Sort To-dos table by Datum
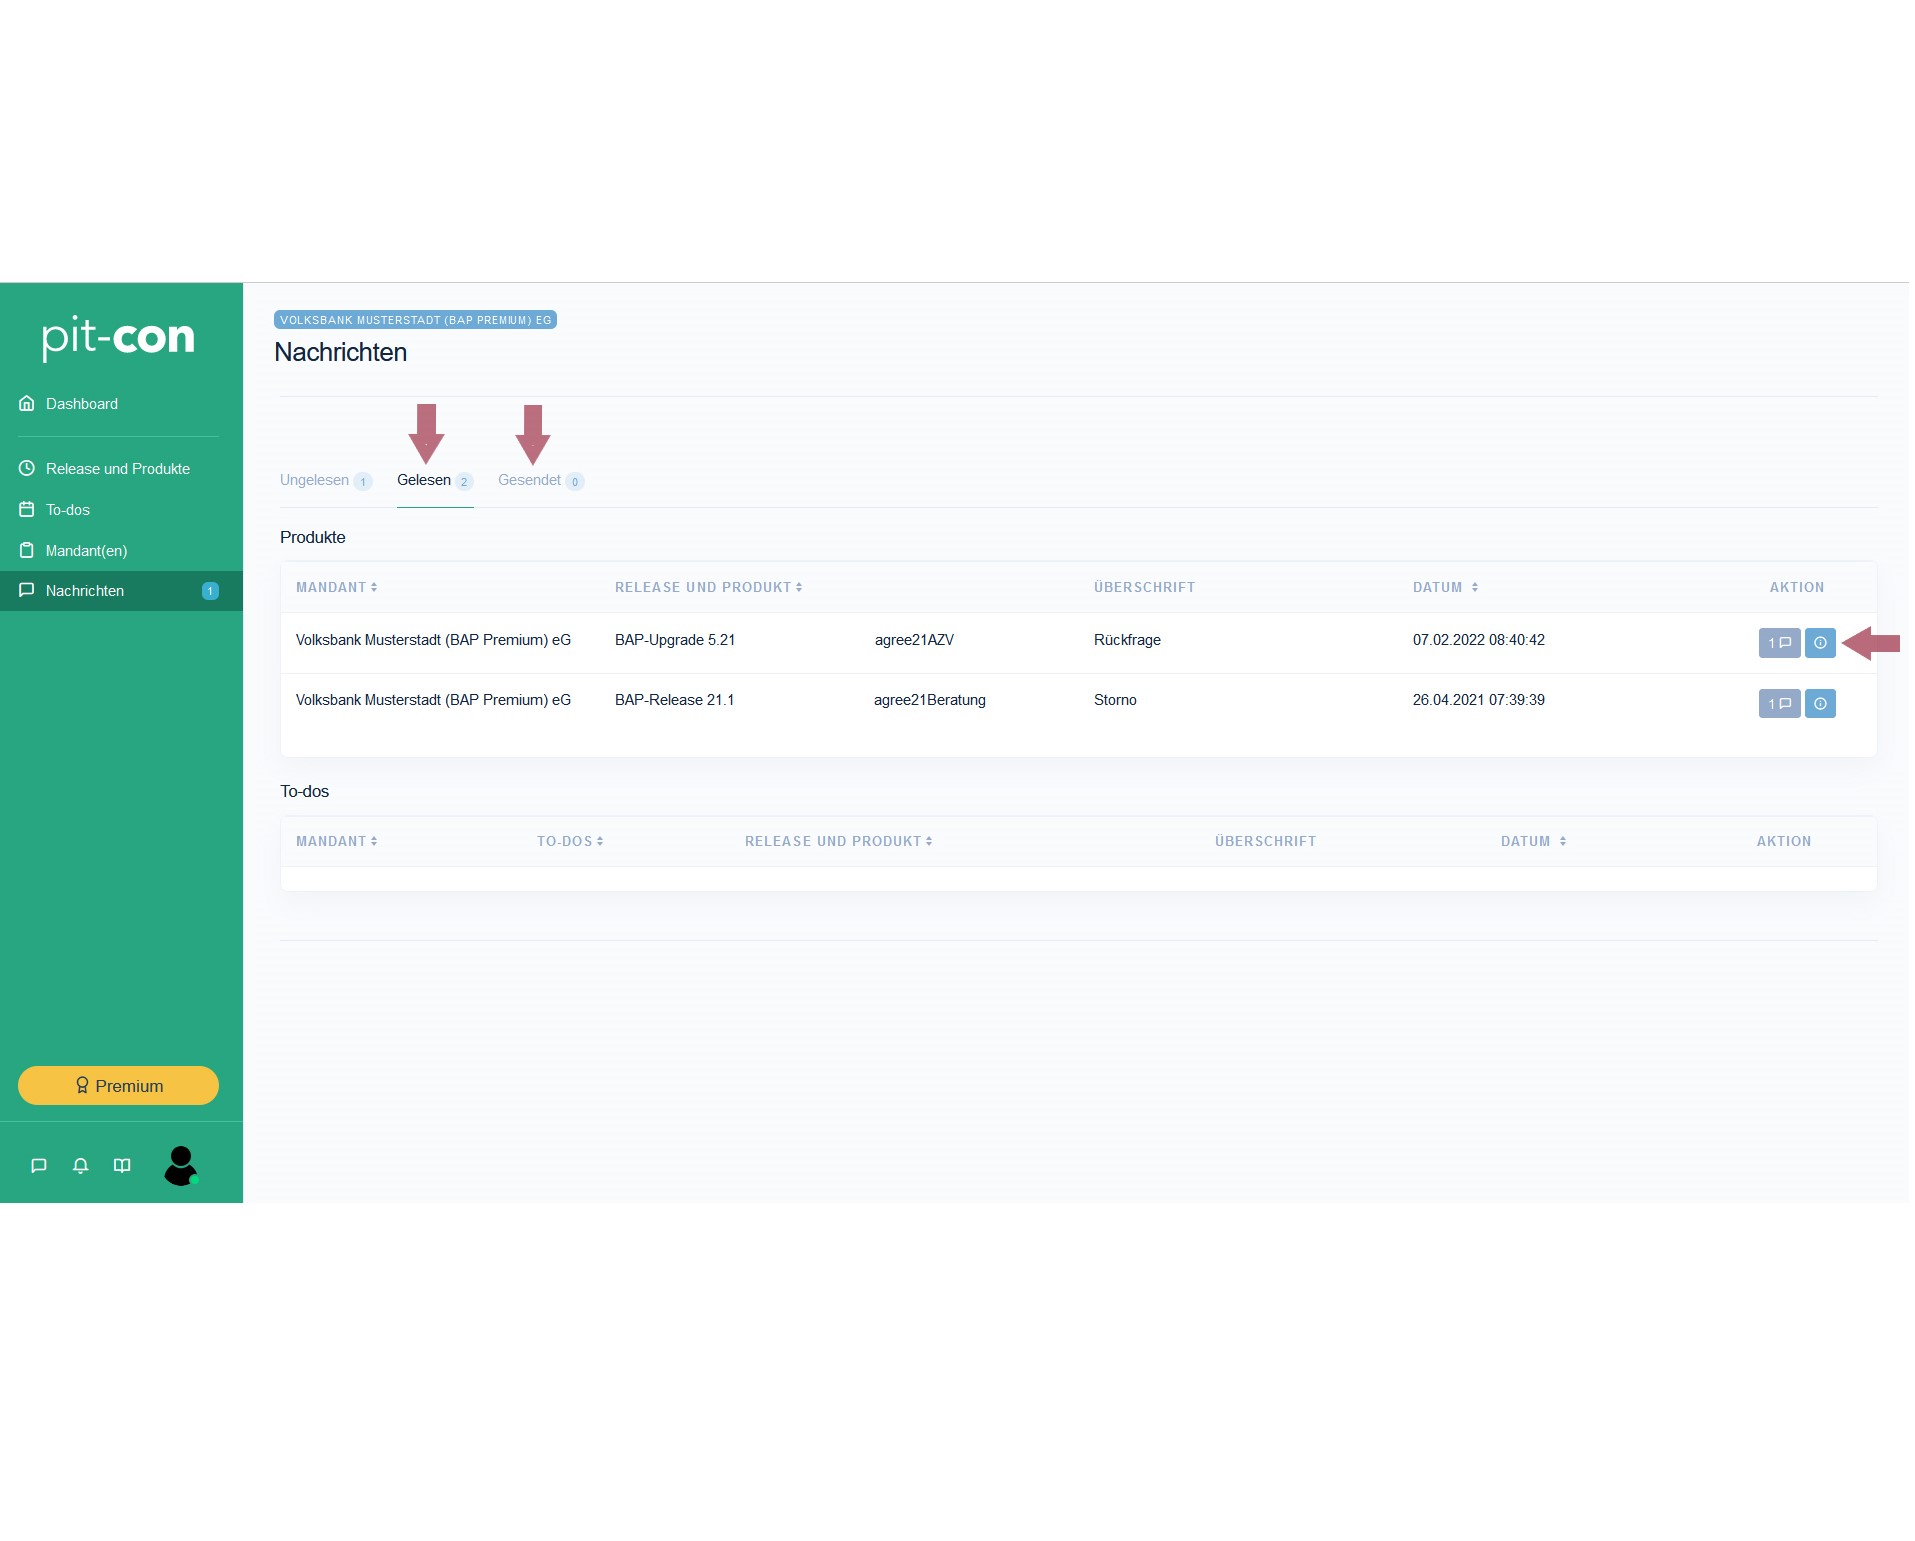 click(1534, 842)
